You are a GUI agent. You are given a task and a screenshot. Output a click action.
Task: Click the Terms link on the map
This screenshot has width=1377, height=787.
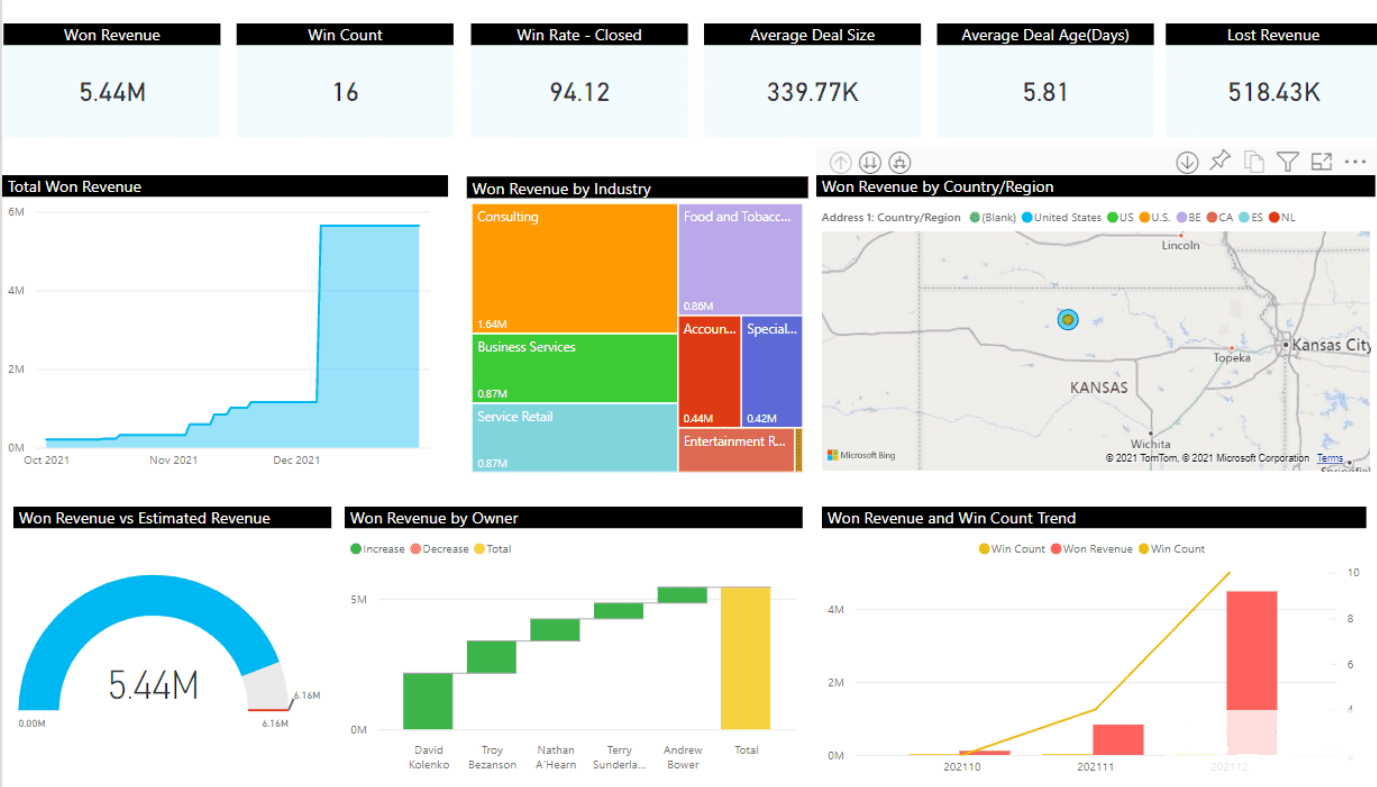point(1330,458)
